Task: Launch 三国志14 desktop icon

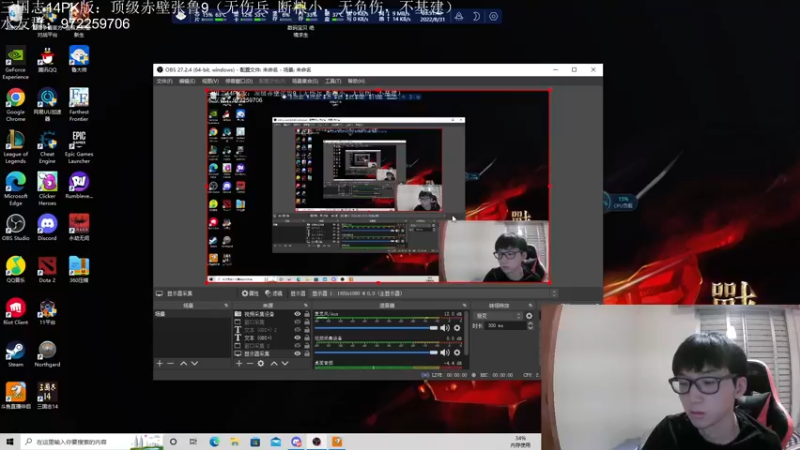Action: point(47,396)
